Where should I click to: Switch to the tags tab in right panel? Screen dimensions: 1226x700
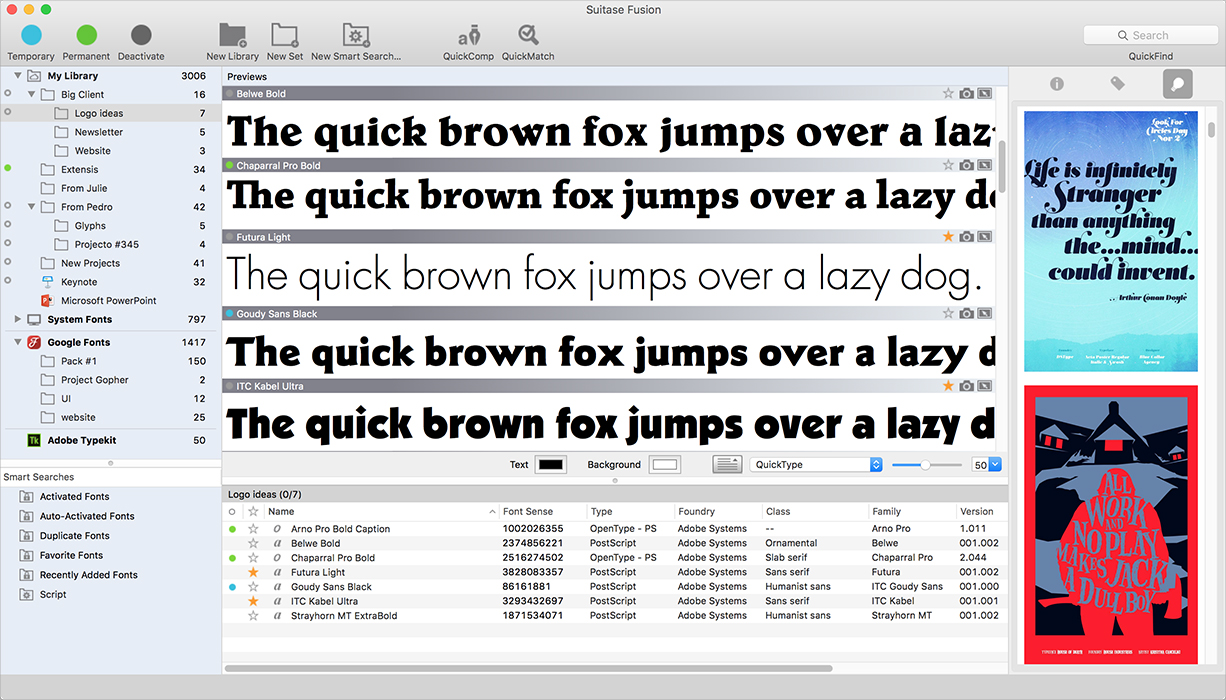pos(1117,84)
